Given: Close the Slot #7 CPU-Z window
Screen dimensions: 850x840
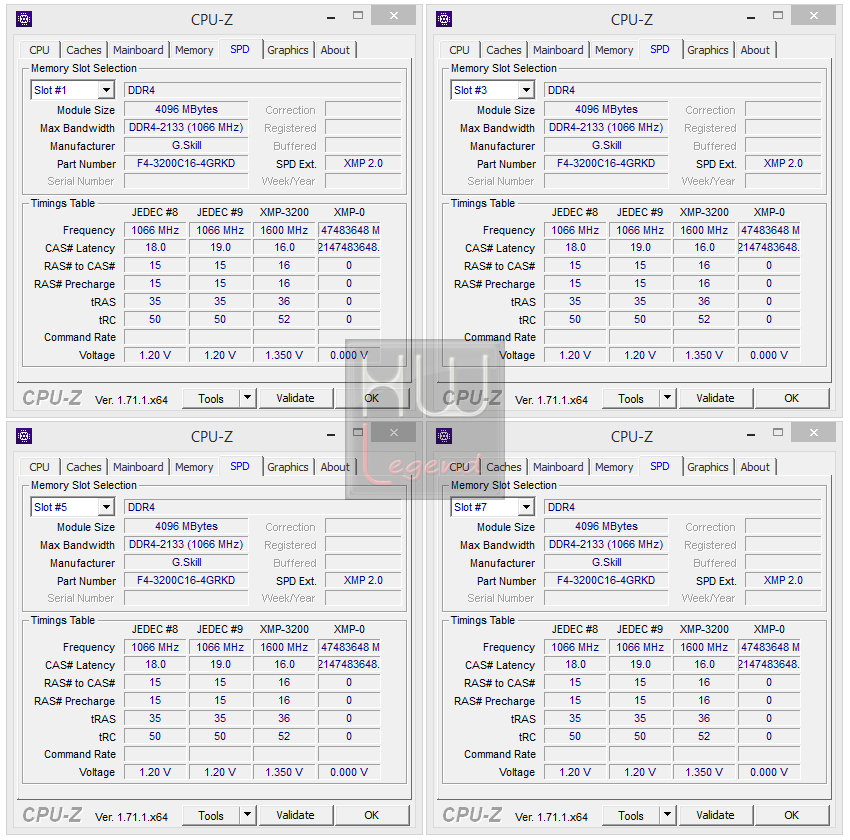Looking at the screenshot, I should pos(814,432).
